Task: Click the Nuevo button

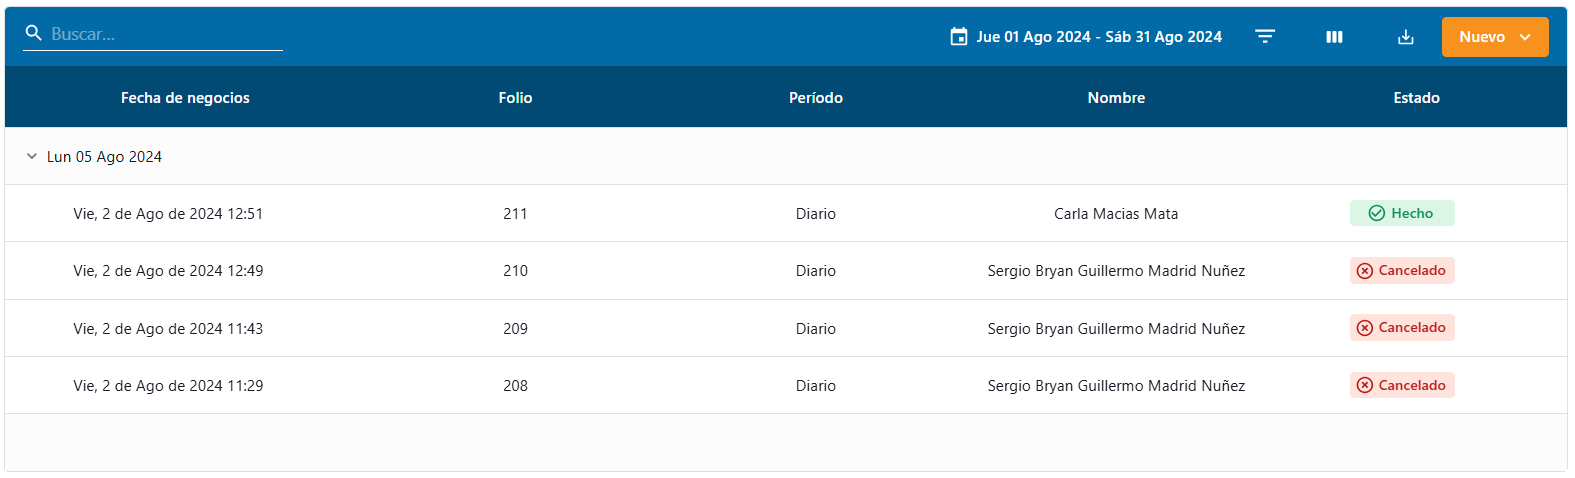Action: [x=1481, y=37]
